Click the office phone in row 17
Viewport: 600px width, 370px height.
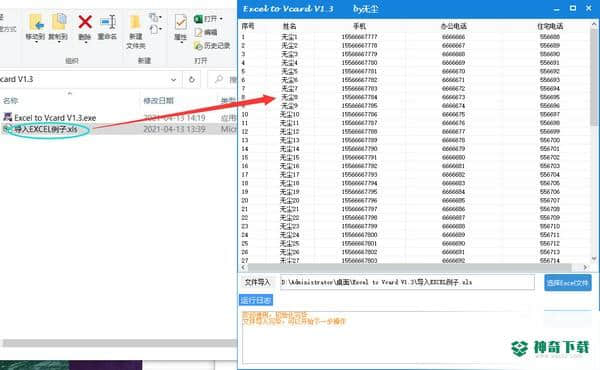pos(453,174)
